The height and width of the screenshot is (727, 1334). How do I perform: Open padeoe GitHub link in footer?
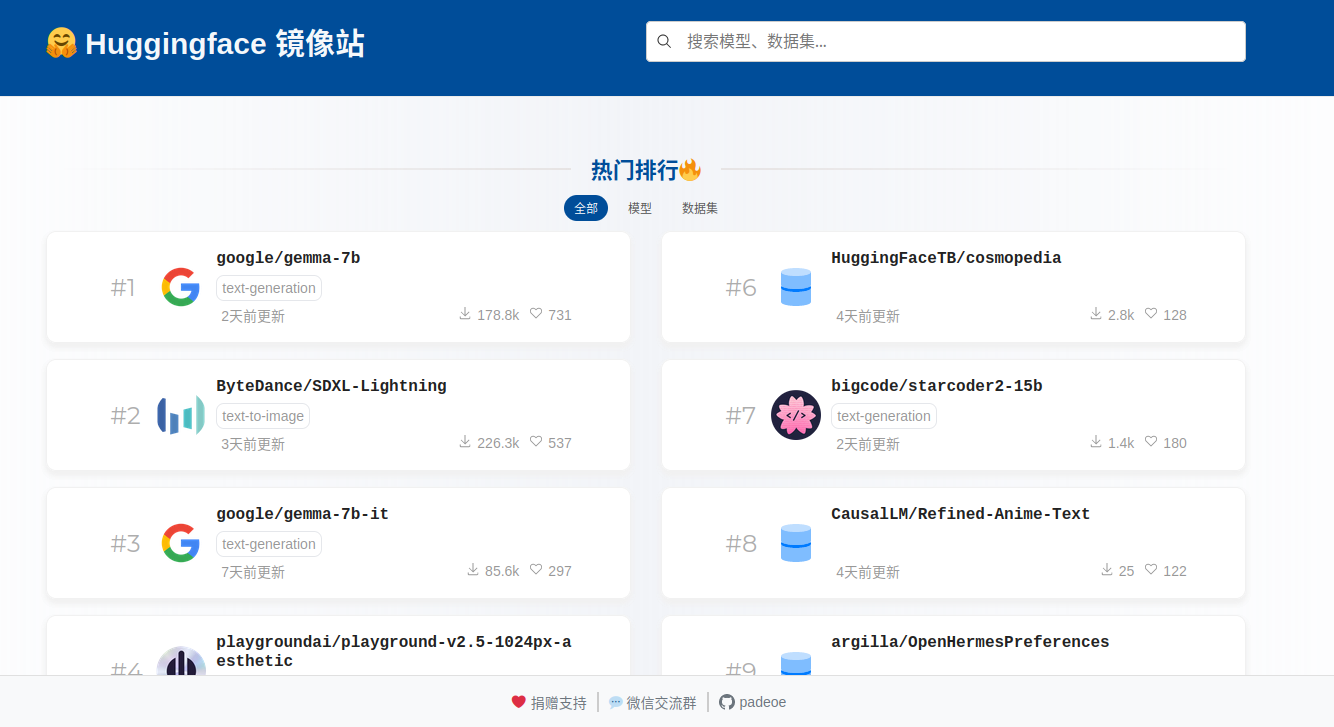[x=763, y=702]
